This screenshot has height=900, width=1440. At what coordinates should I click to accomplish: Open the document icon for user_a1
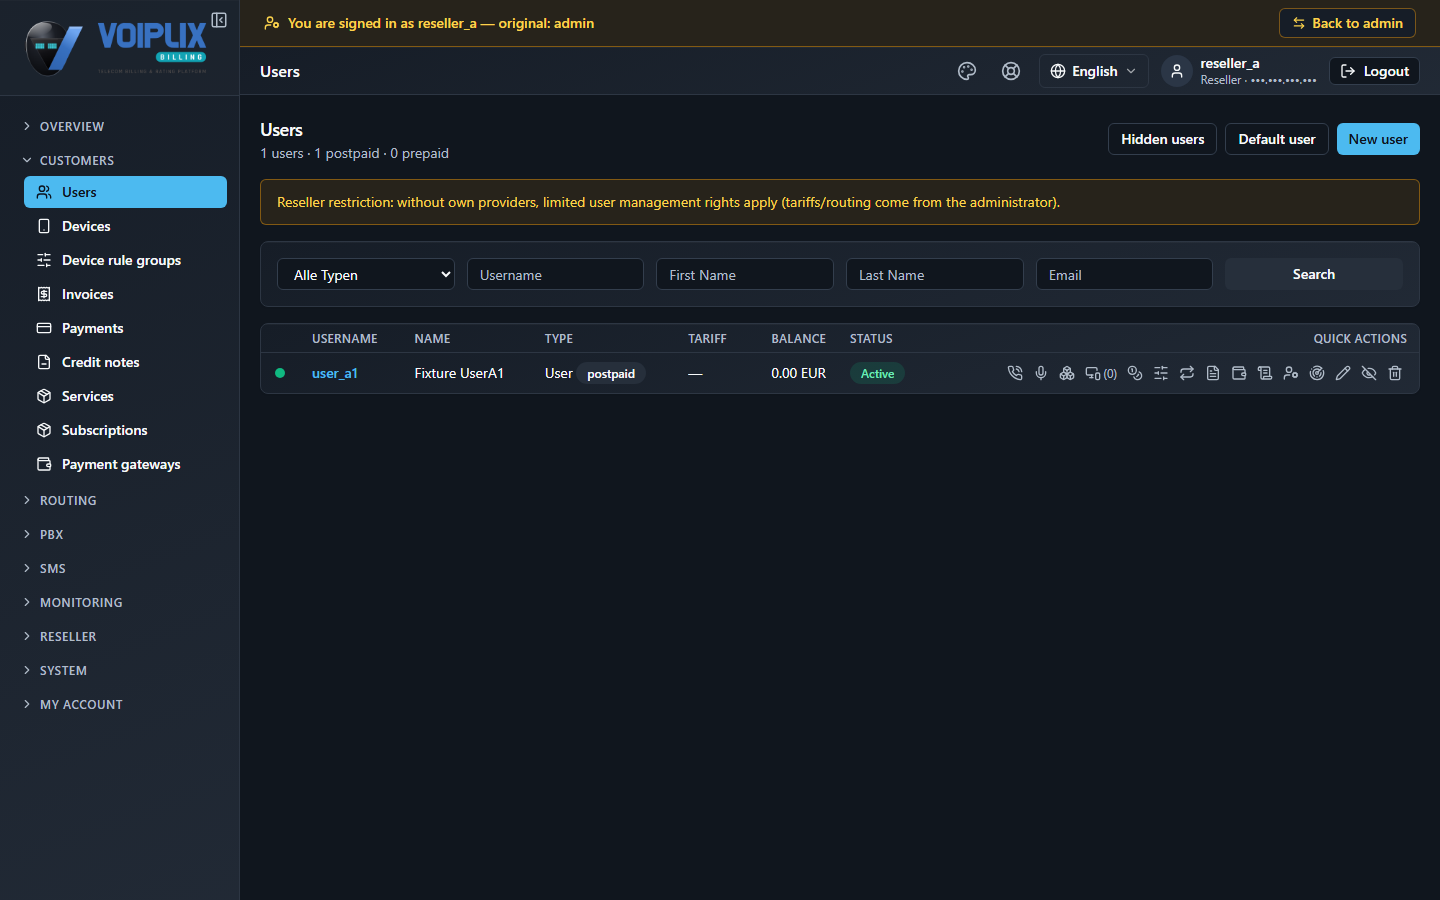coord(1213,373)
